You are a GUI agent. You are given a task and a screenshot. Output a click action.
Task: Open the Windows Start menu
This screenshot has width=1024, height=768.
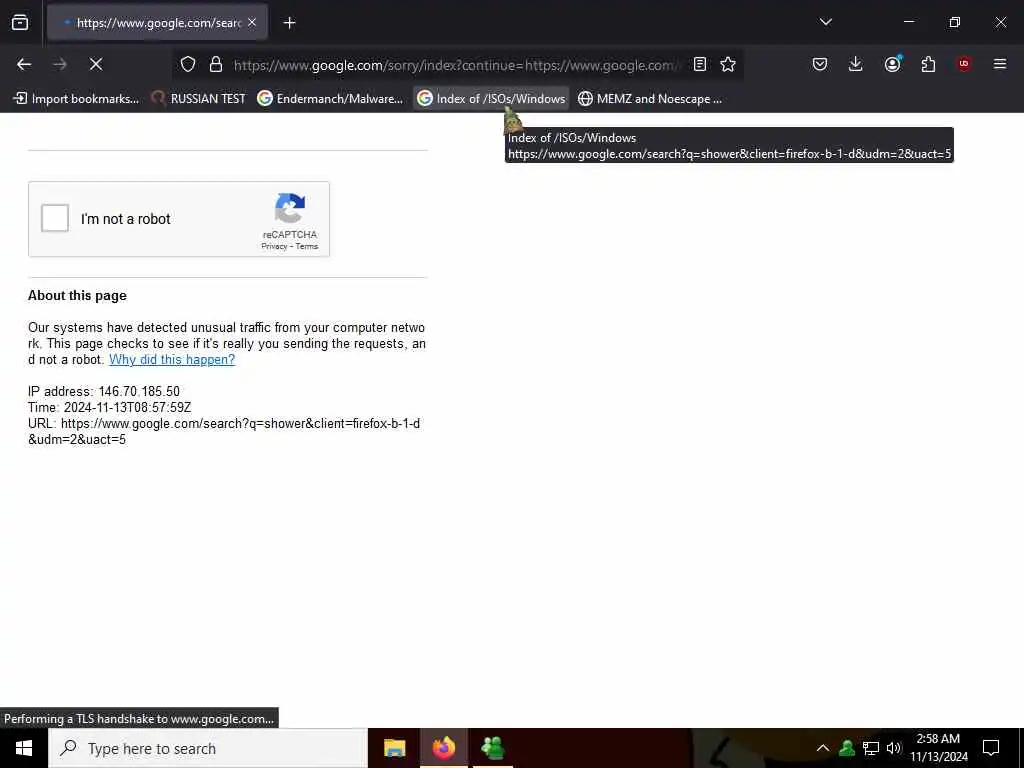[x=24, y=748]
